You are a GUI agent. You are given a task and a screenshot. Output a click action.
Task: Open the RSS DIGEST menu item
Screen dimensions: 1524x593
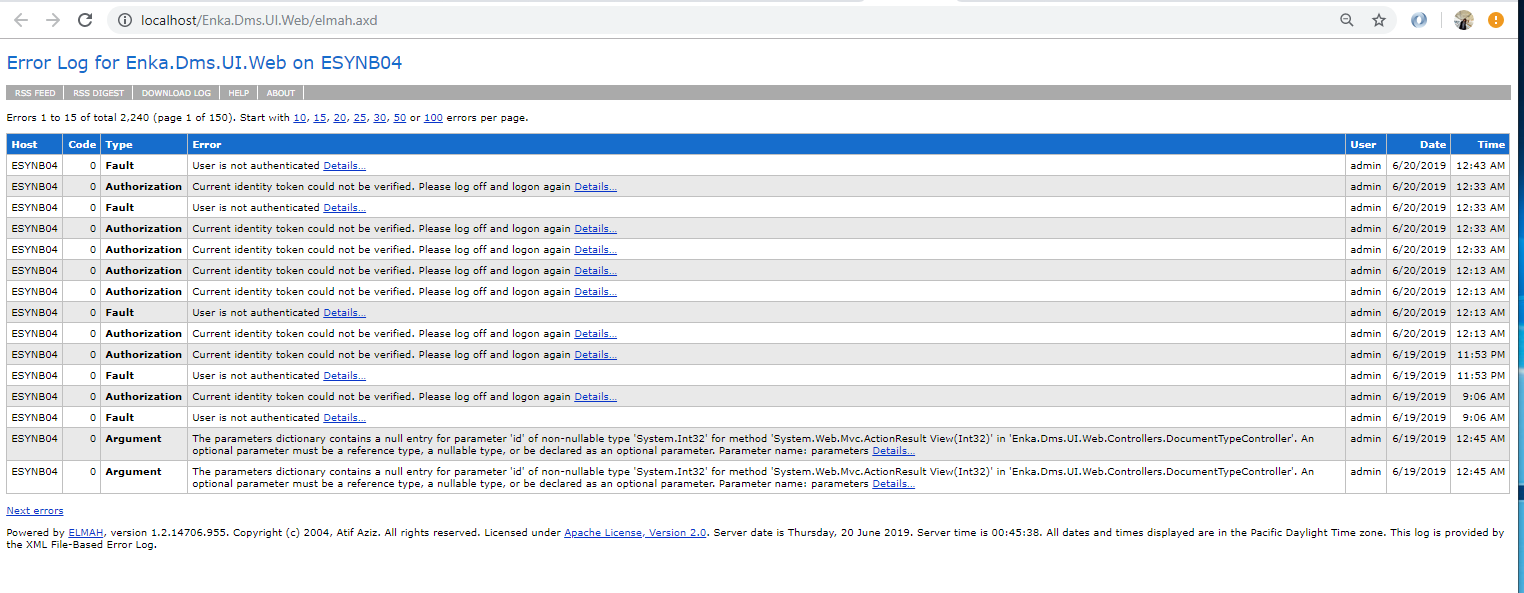99,93
